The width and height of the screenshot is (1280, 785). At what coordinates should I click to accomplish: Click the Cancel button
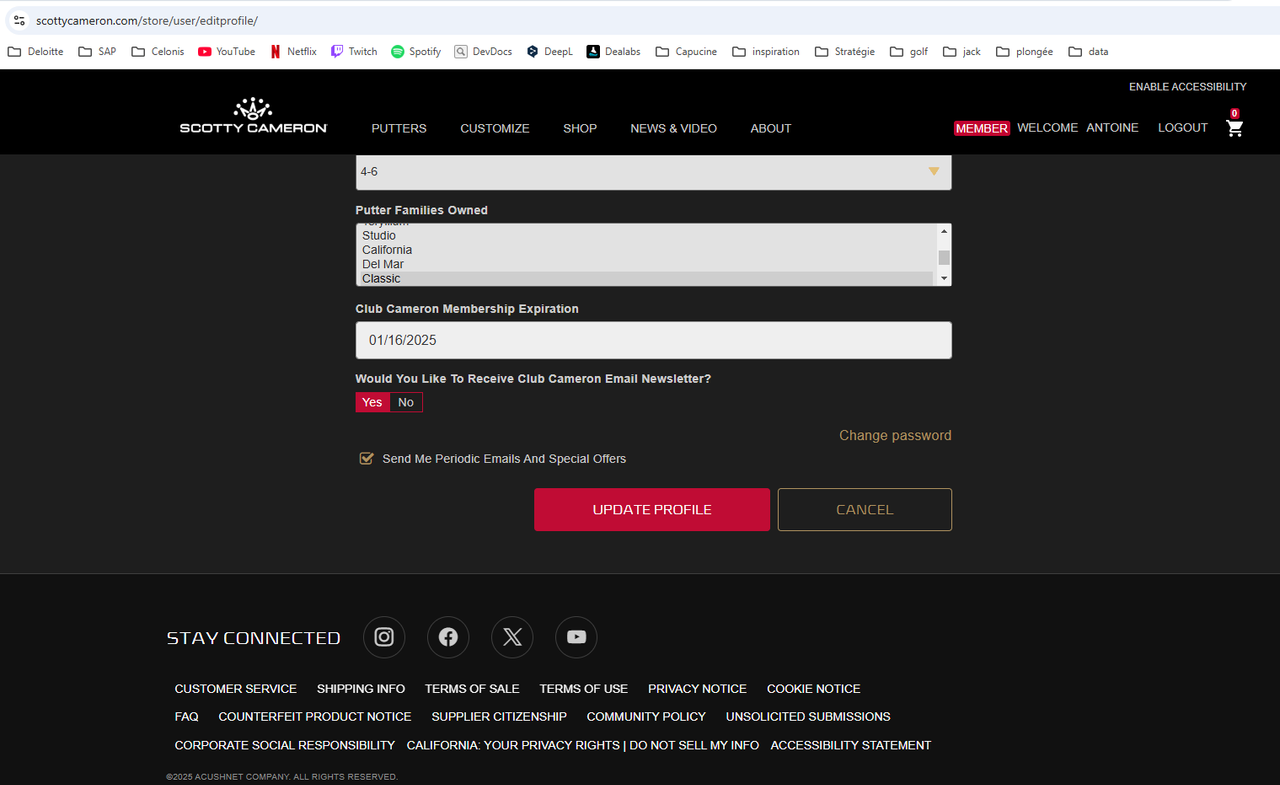click(x=865, y=510)
